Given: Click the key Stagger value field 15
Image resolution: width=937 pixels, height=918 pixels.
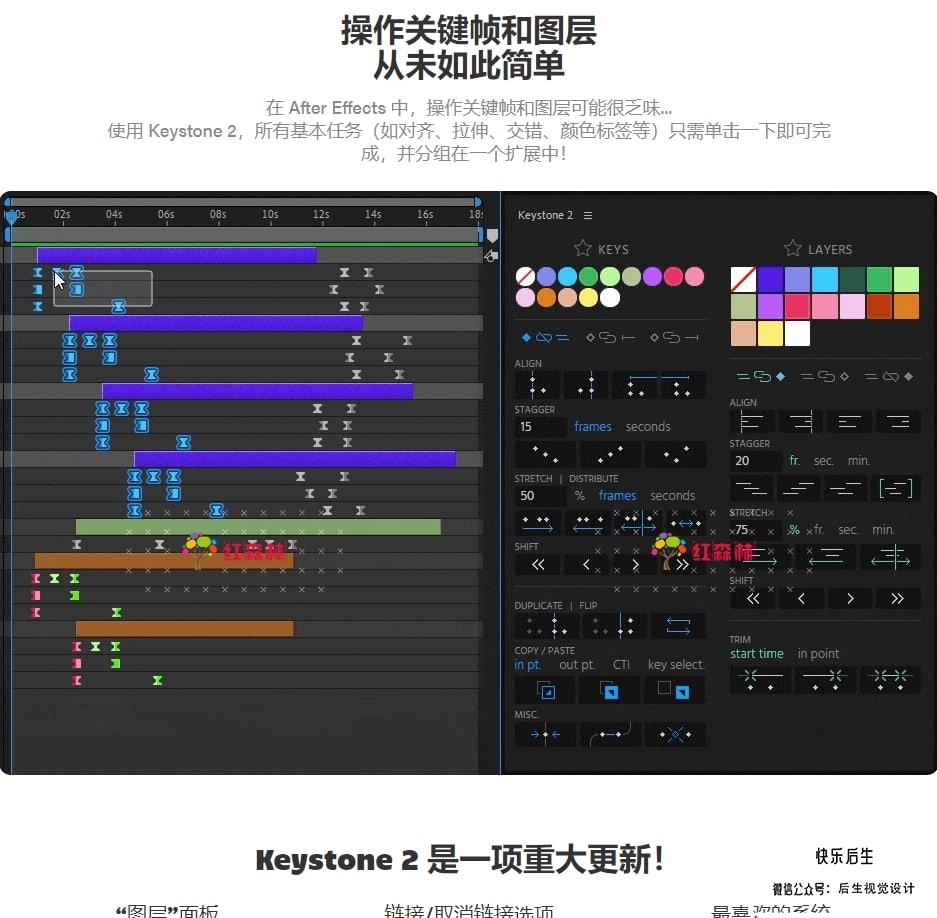Looking at the screenshot, I should (x=540, y=426).
